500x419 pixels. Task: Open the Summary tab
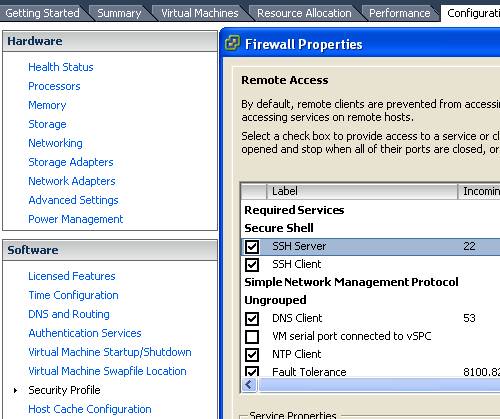[x=119, y=13]
